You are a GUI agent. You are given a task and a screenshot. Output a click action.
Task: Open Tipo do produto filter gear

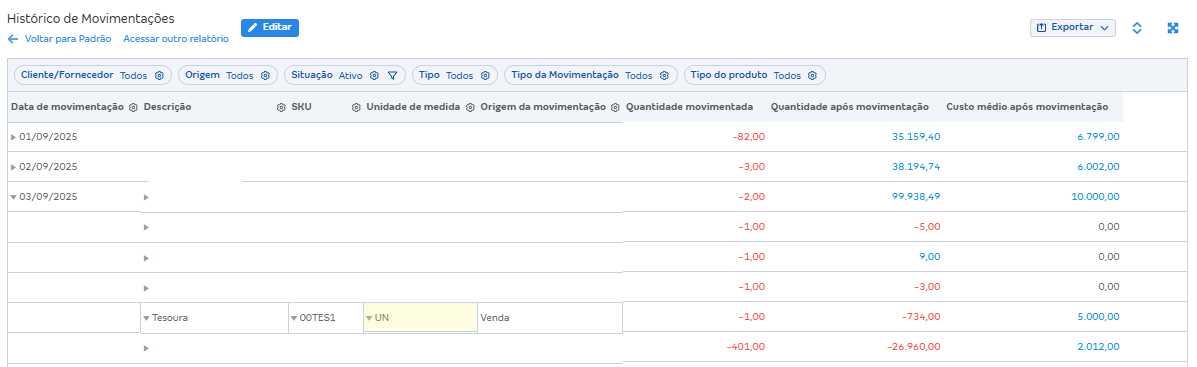(812, 76)
